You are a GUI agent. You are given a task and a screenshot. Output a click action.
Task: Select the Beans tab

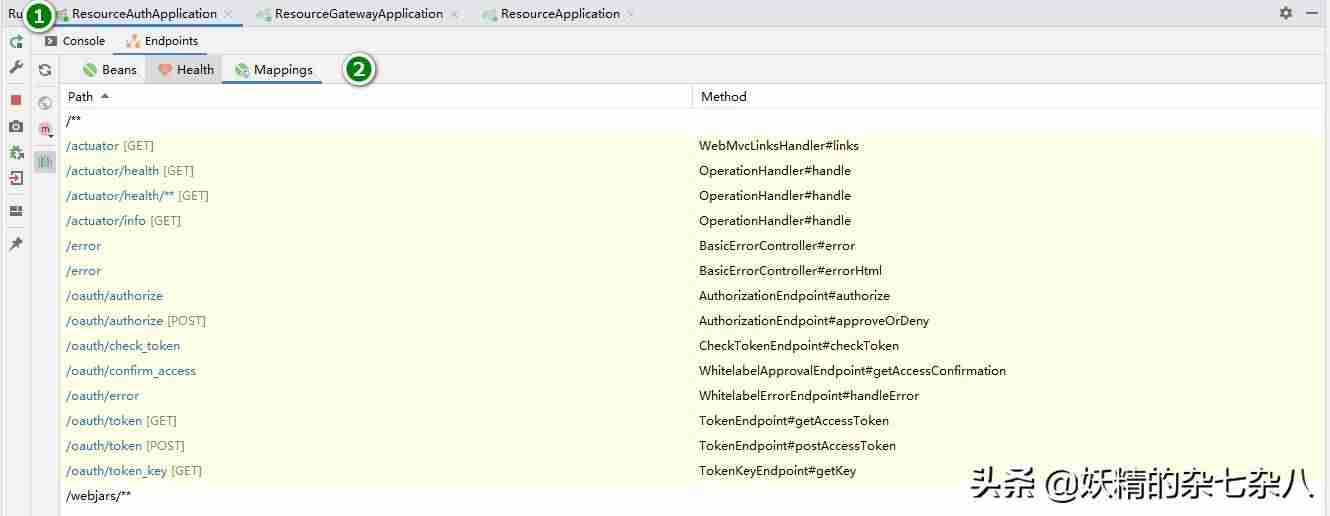[110, 70]
